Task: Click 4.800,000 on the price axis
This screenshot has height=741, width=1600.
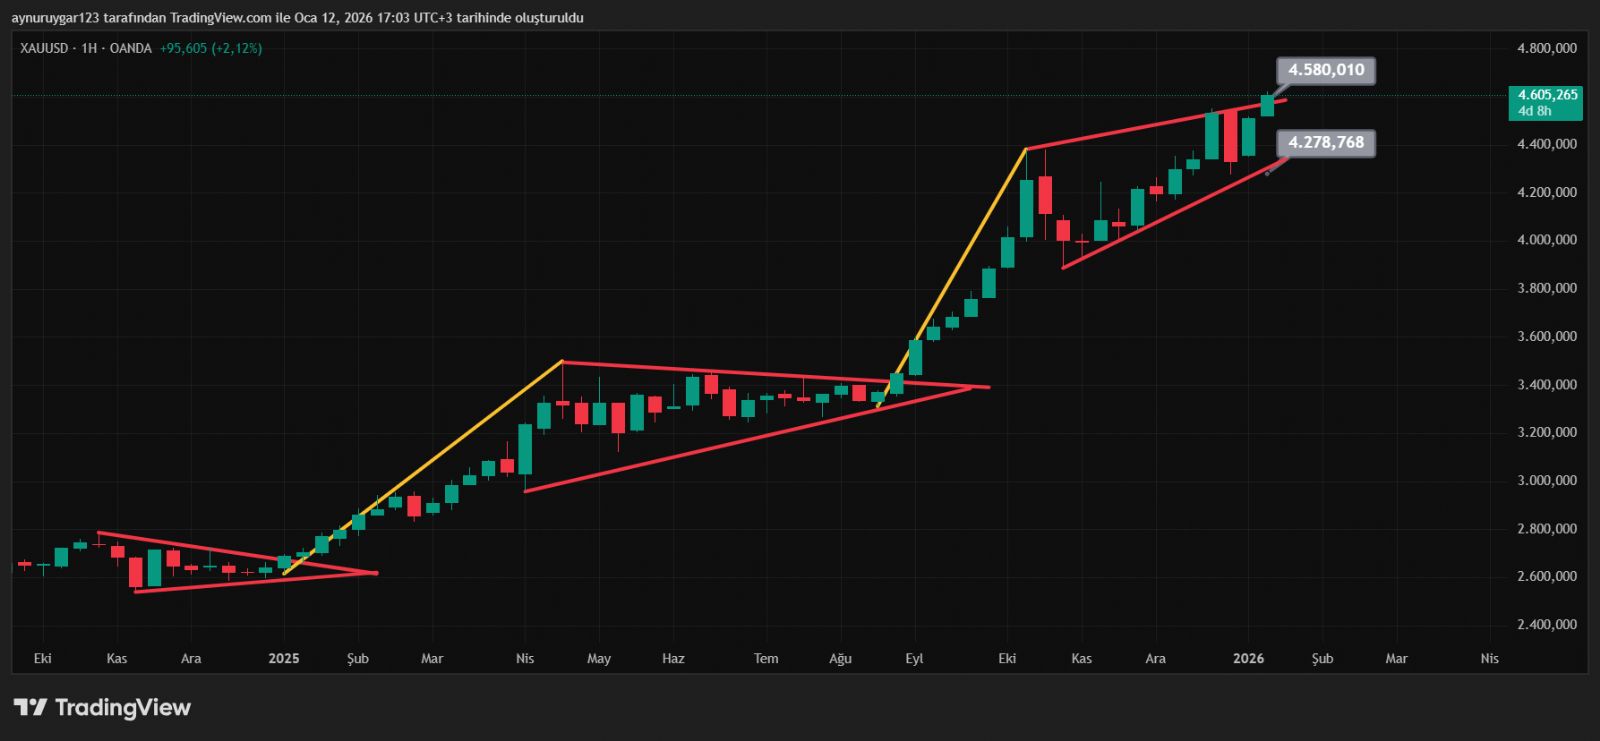Action: tap(1547, 48)
